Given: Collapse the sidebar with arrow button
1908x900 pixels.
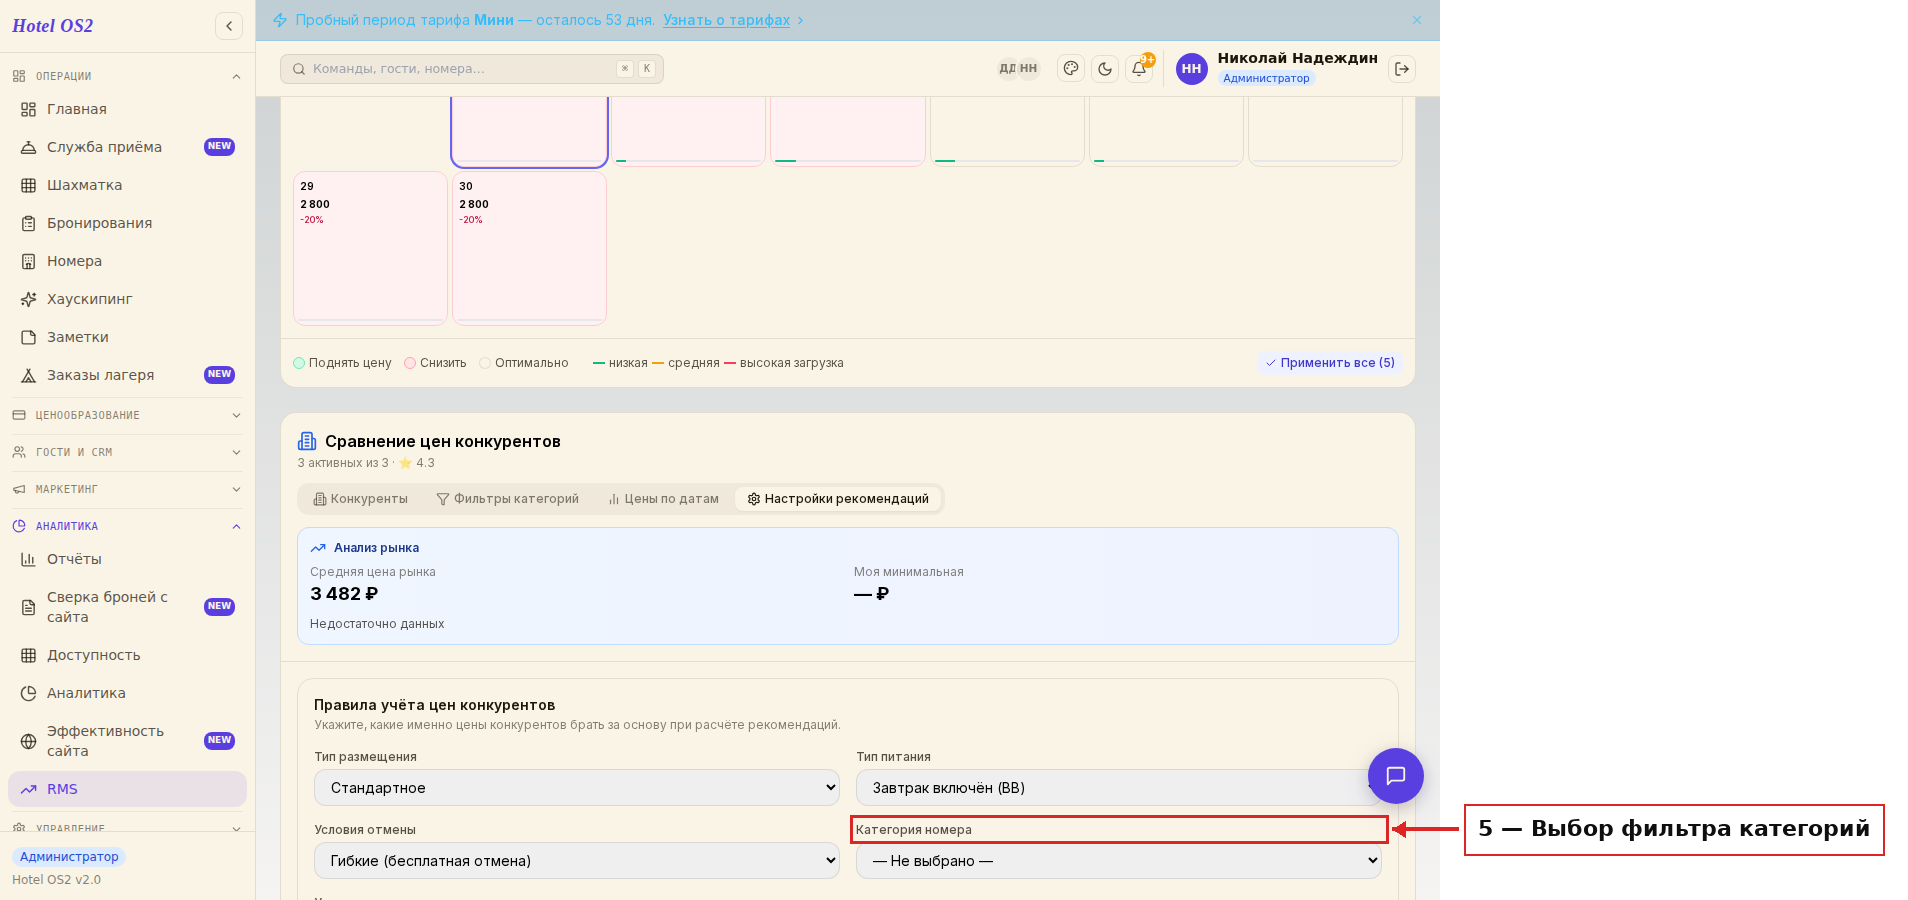Looking at the screenshot, I should coord(229,26).
